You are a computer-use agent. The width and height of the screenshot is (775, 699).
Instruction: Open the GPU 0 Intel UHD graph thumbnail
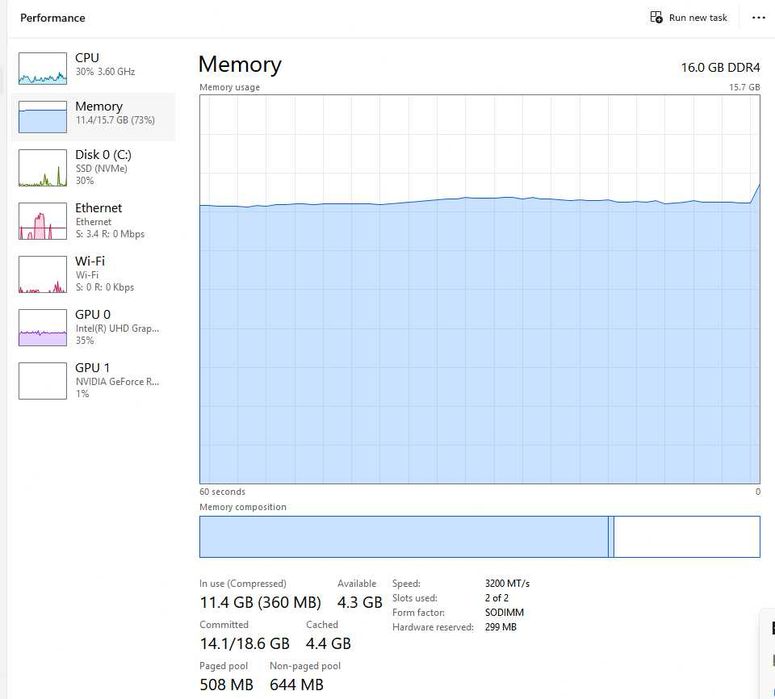[43, 328]
